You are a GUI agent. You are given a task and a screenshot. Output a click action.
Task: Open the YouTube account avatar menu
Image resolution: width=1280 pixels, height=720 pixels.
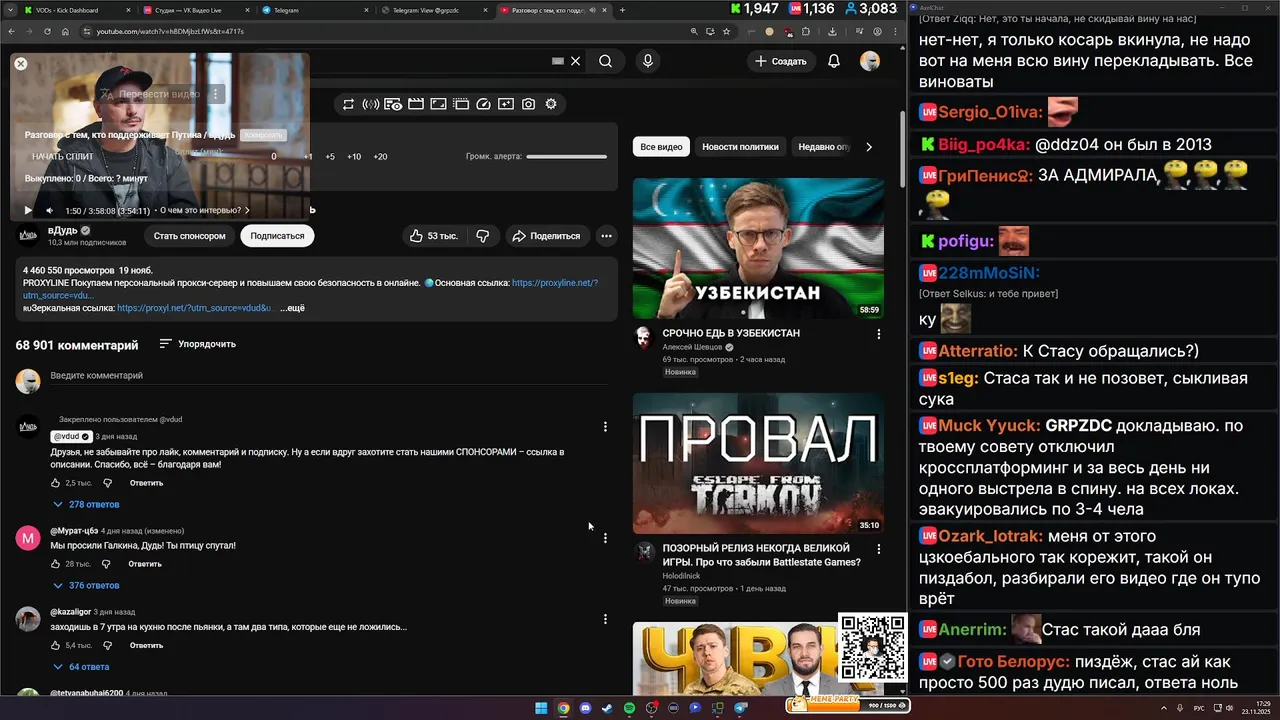tap(870, 61)
